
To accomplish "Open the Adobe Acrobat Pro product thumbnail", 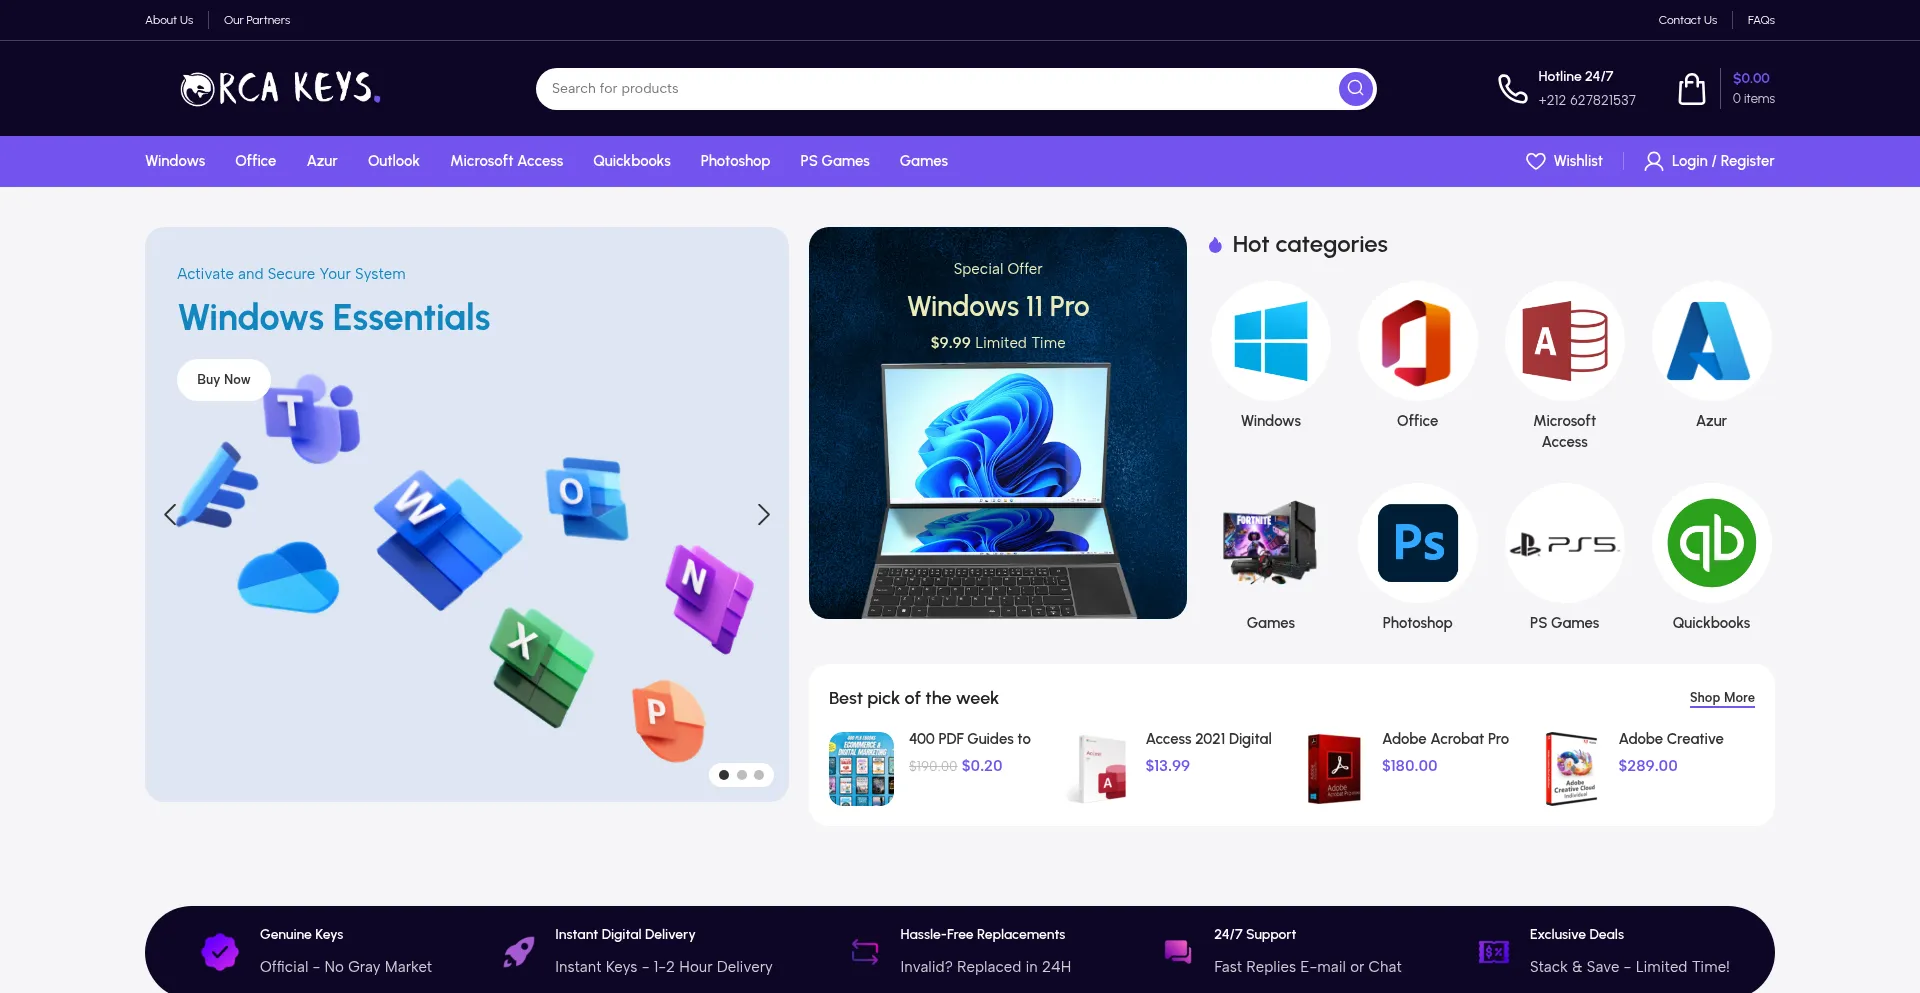I will click(x=1334, y=768).
